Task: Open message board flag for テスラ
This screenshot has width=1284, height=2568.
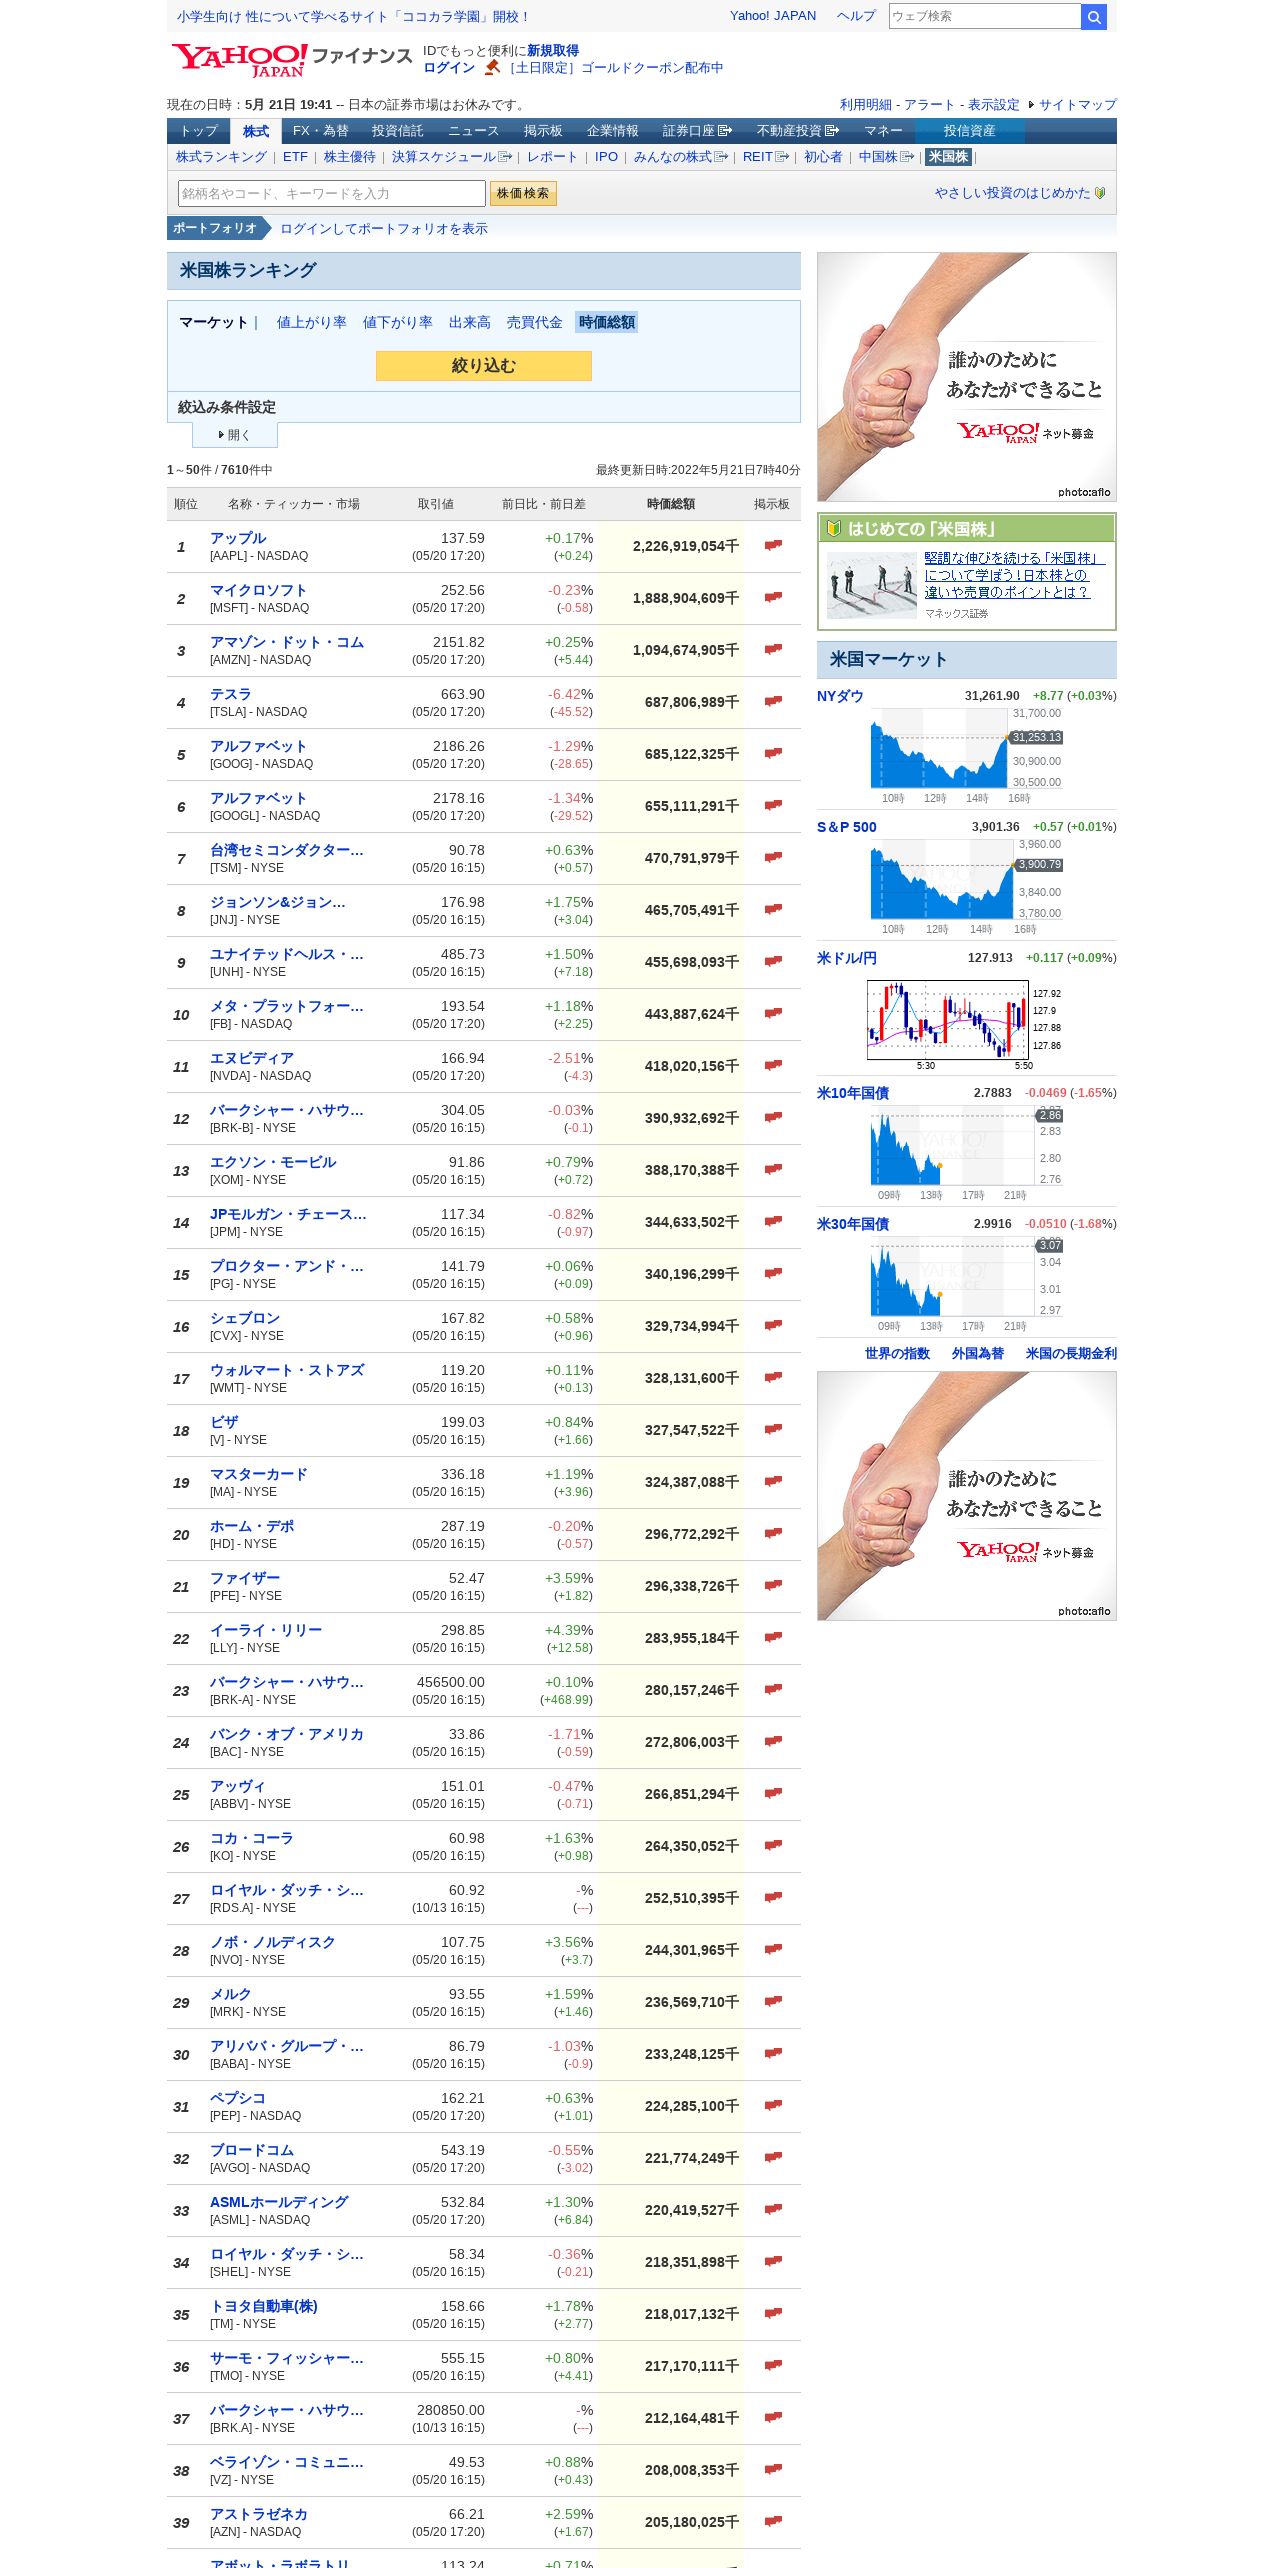Action: click(x=773, y=701)
